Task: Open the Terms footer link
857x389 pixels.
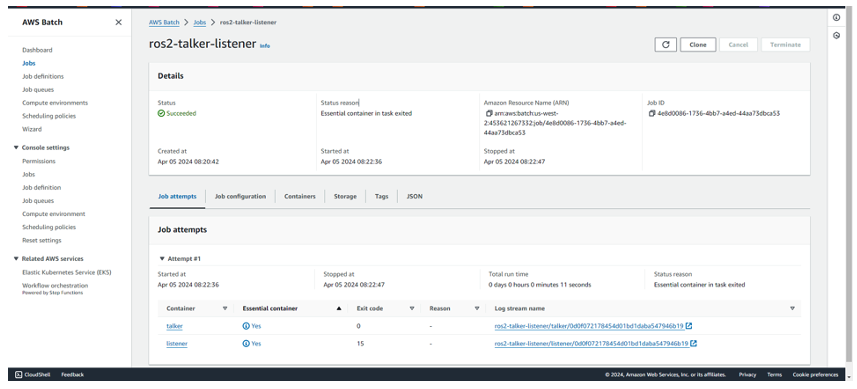Action: point(774,375)
